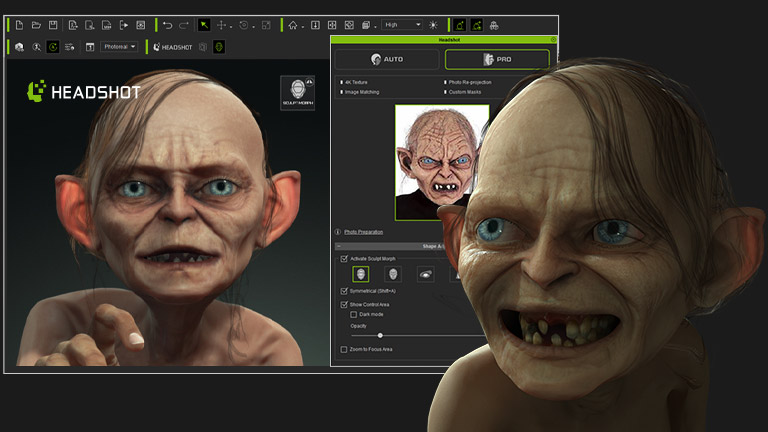
Task: Open the High quality dropdown
Action: coord(402,24)
